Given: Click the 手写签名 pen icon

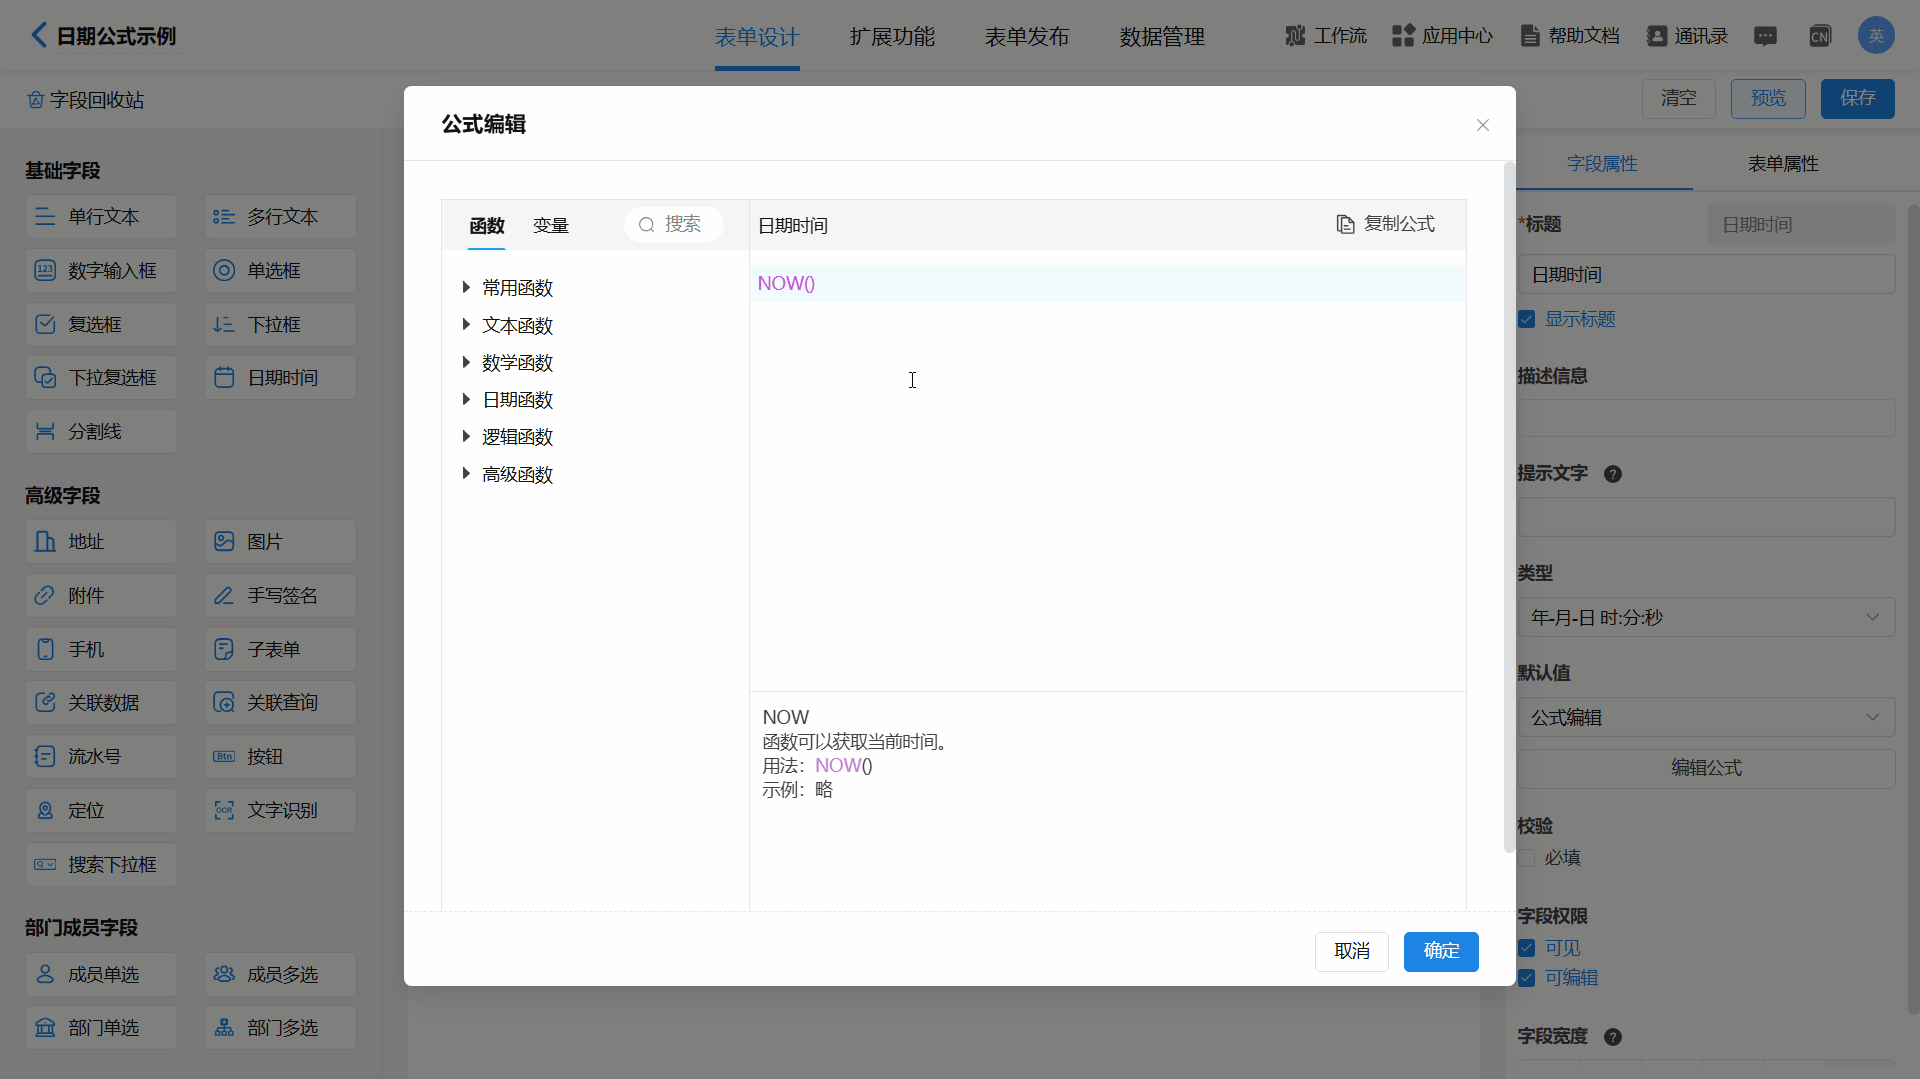Looking at the screenshot, I should pos(224,595).
